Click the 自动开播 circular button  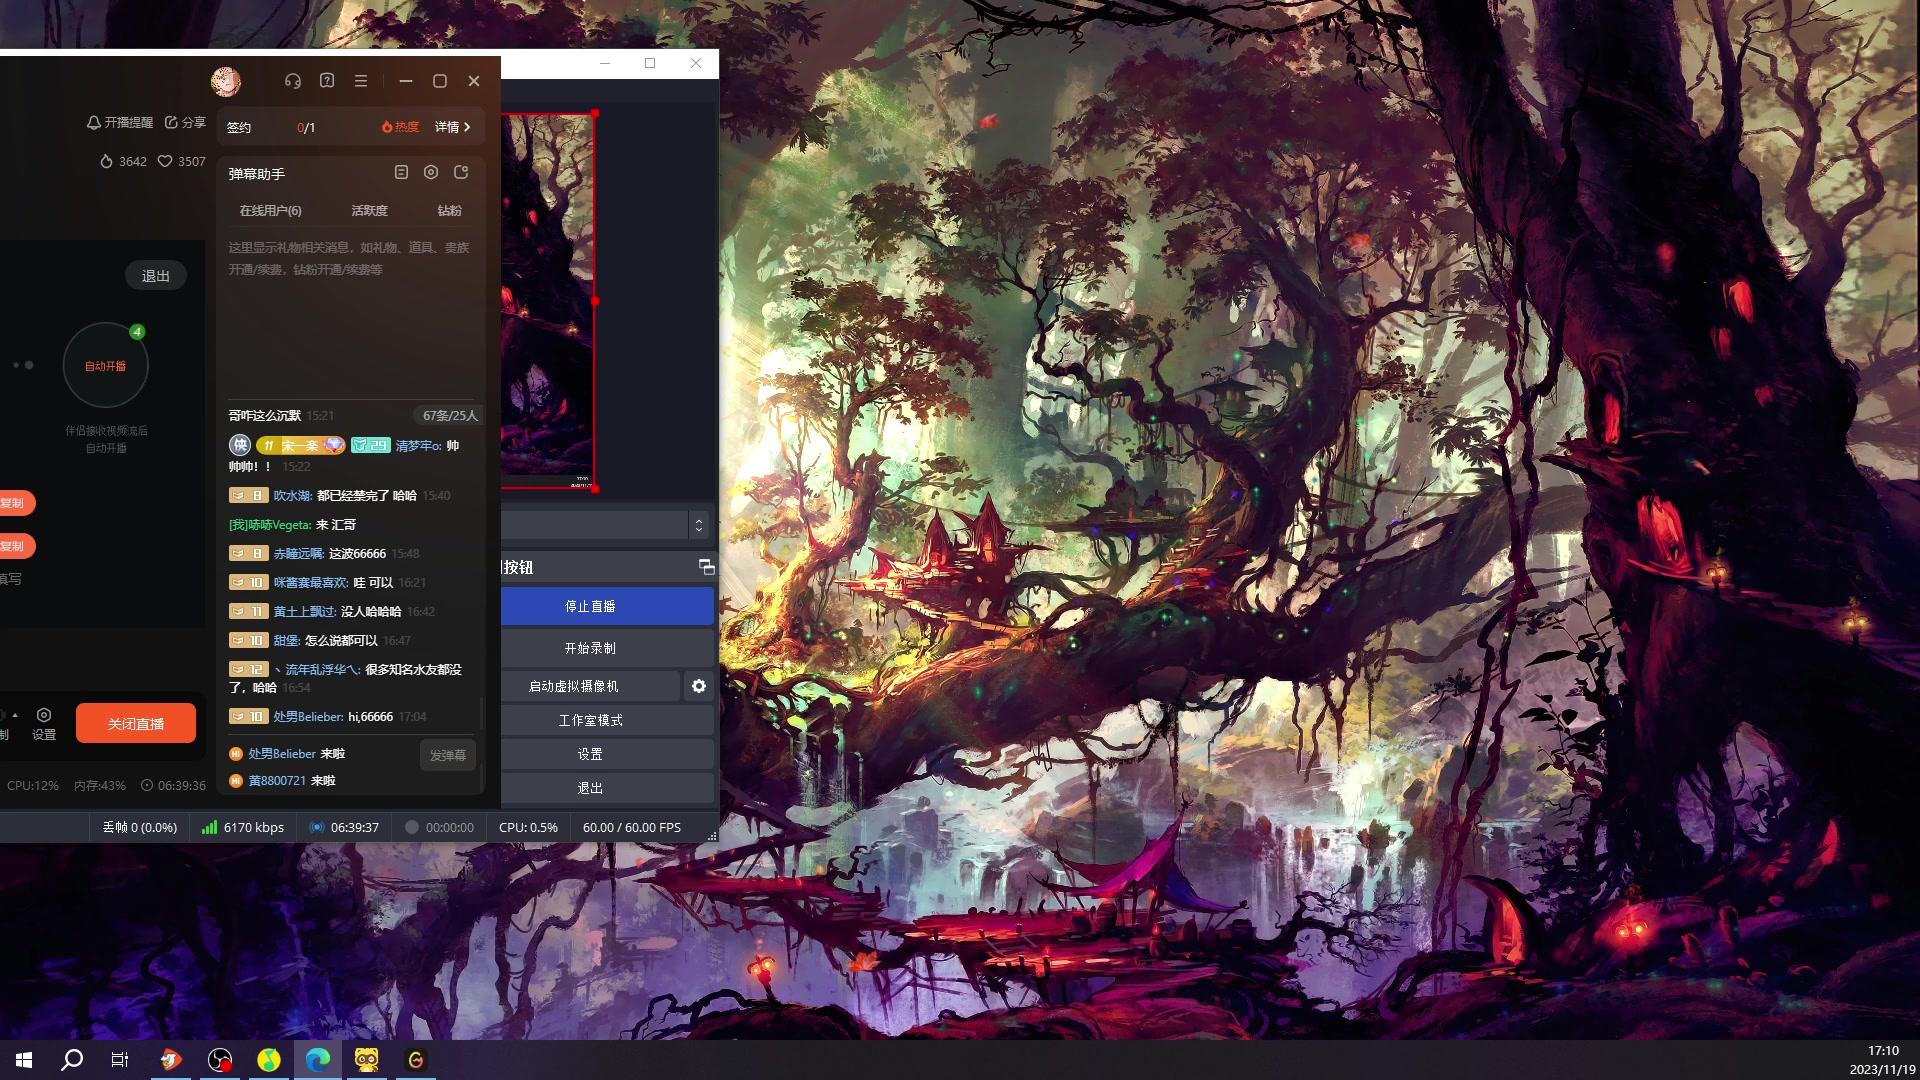(105, 366)
